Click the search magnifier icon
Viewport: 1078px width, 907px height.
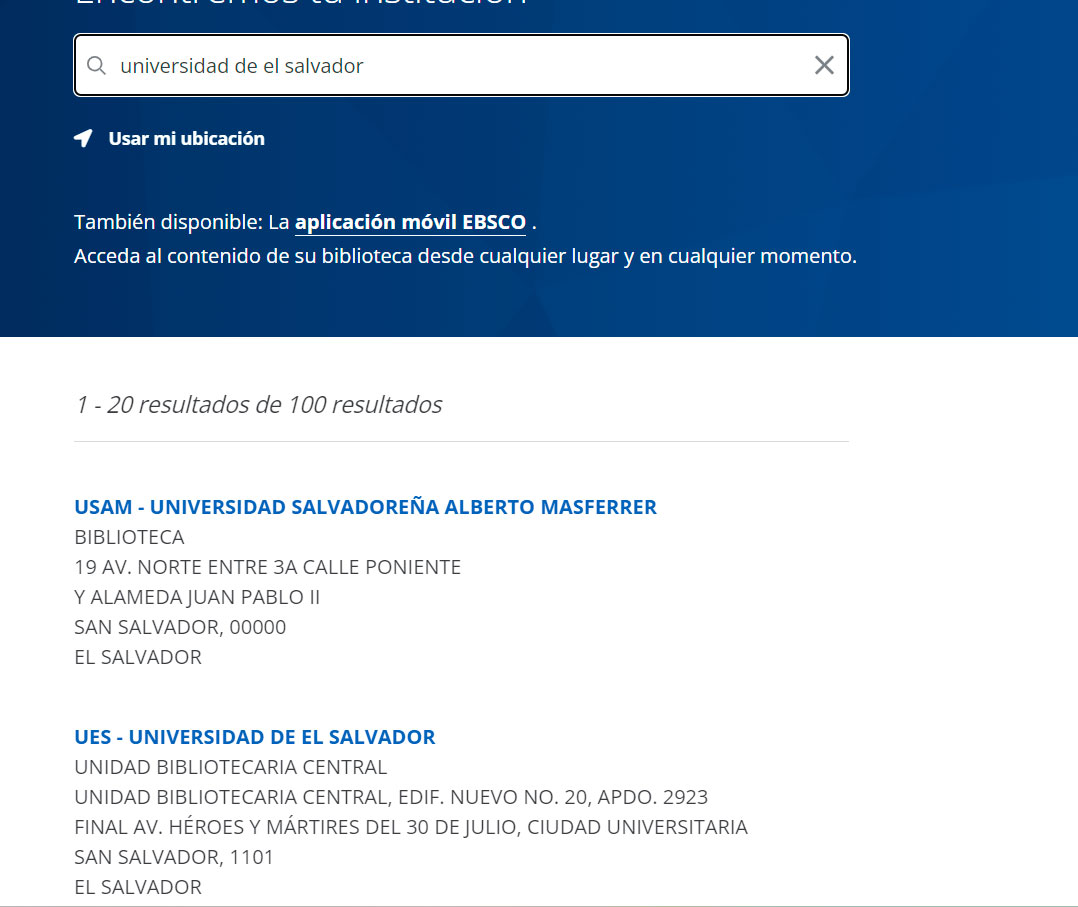(96, 65)
